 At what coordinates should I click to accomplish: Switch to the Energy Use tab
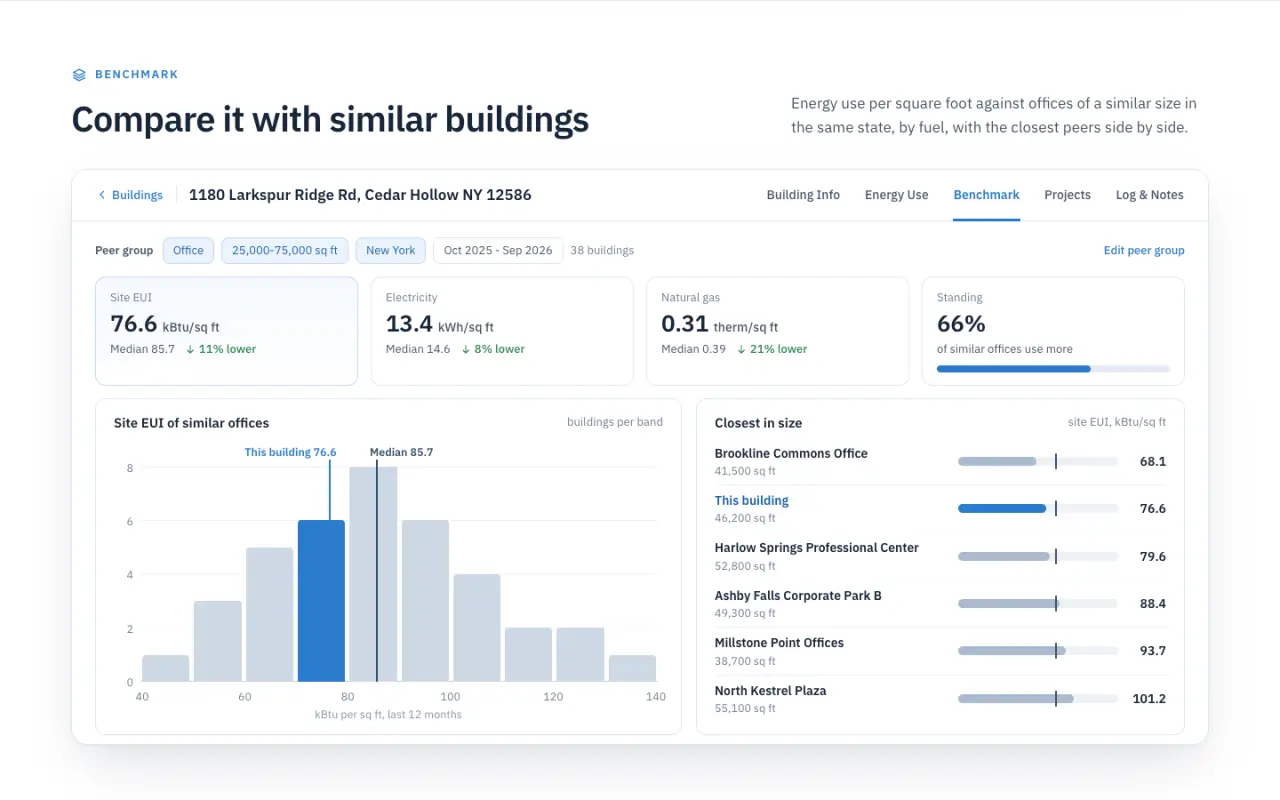[x=896, y=195]
